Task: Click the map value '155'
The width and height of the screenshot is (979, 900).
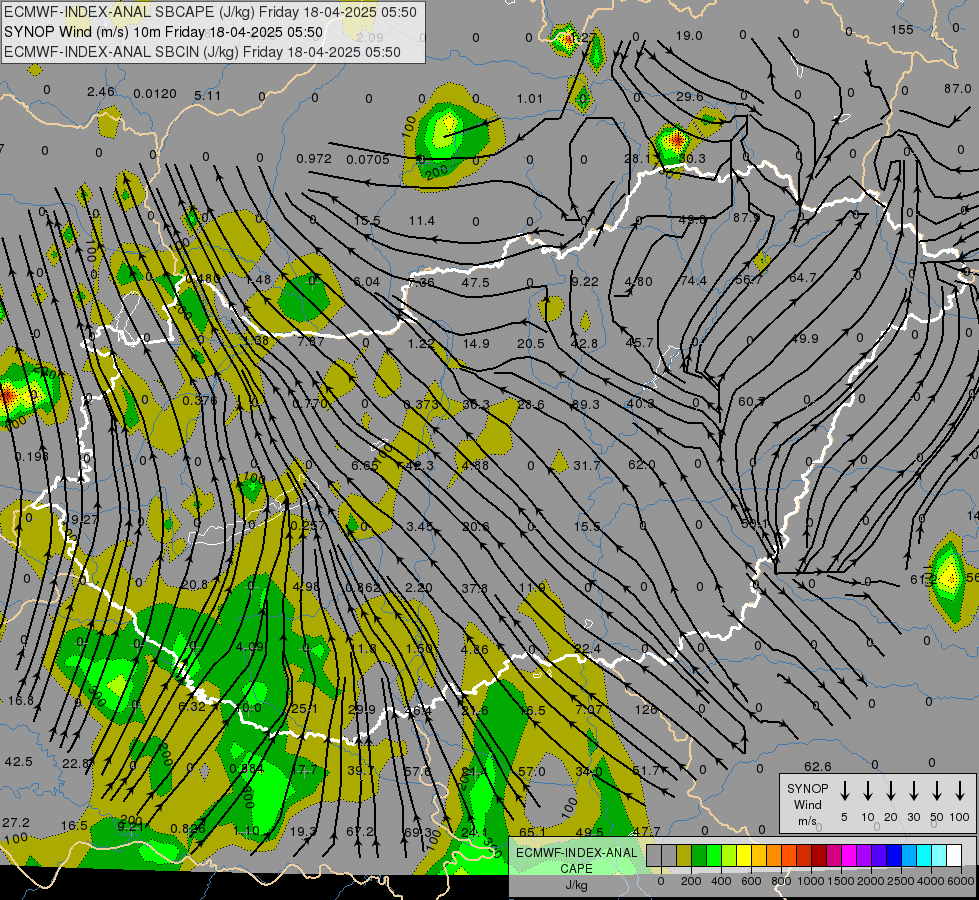Action: point(902,29)
